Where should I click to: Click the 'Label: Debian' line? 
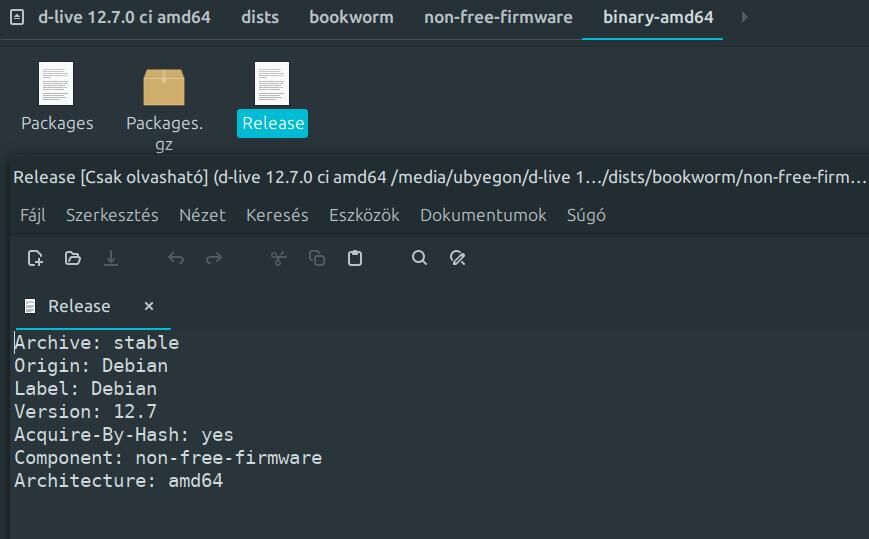[x=85, y=389]
